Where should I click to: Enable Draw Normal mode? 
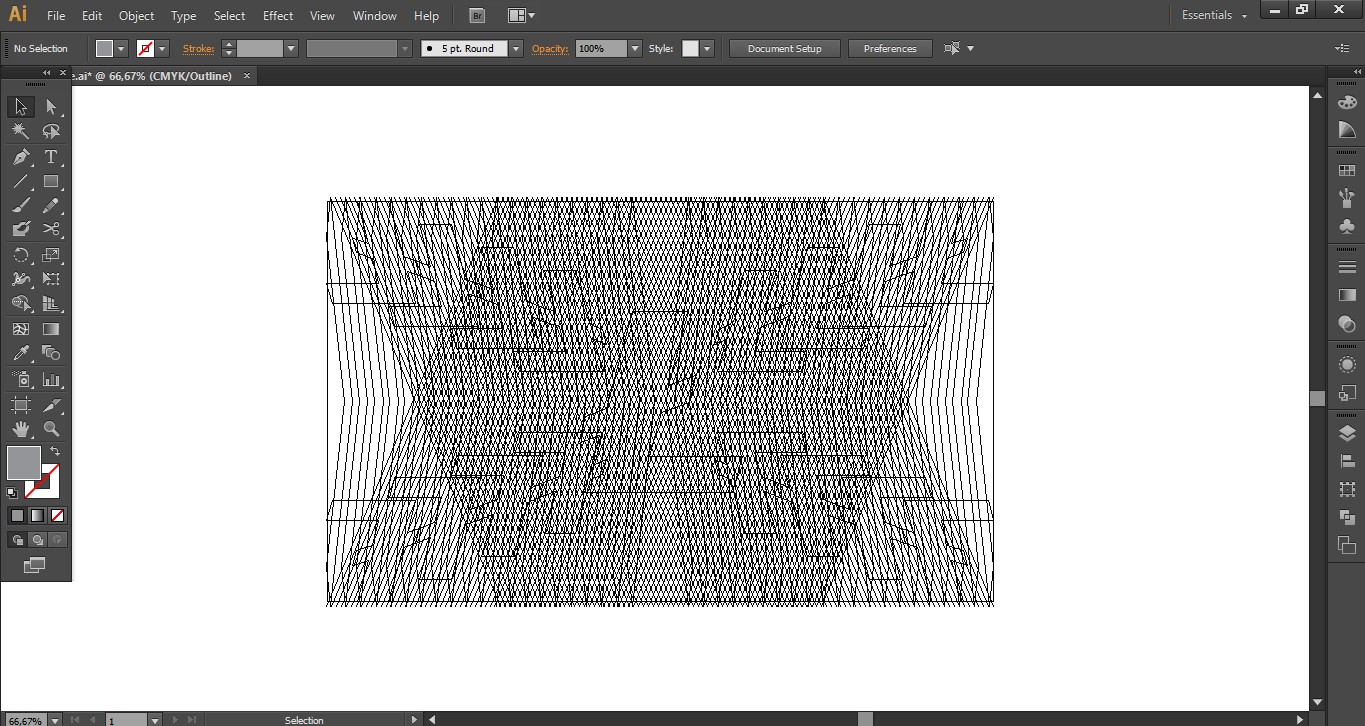pyautogui.click(x=17, y=540)
